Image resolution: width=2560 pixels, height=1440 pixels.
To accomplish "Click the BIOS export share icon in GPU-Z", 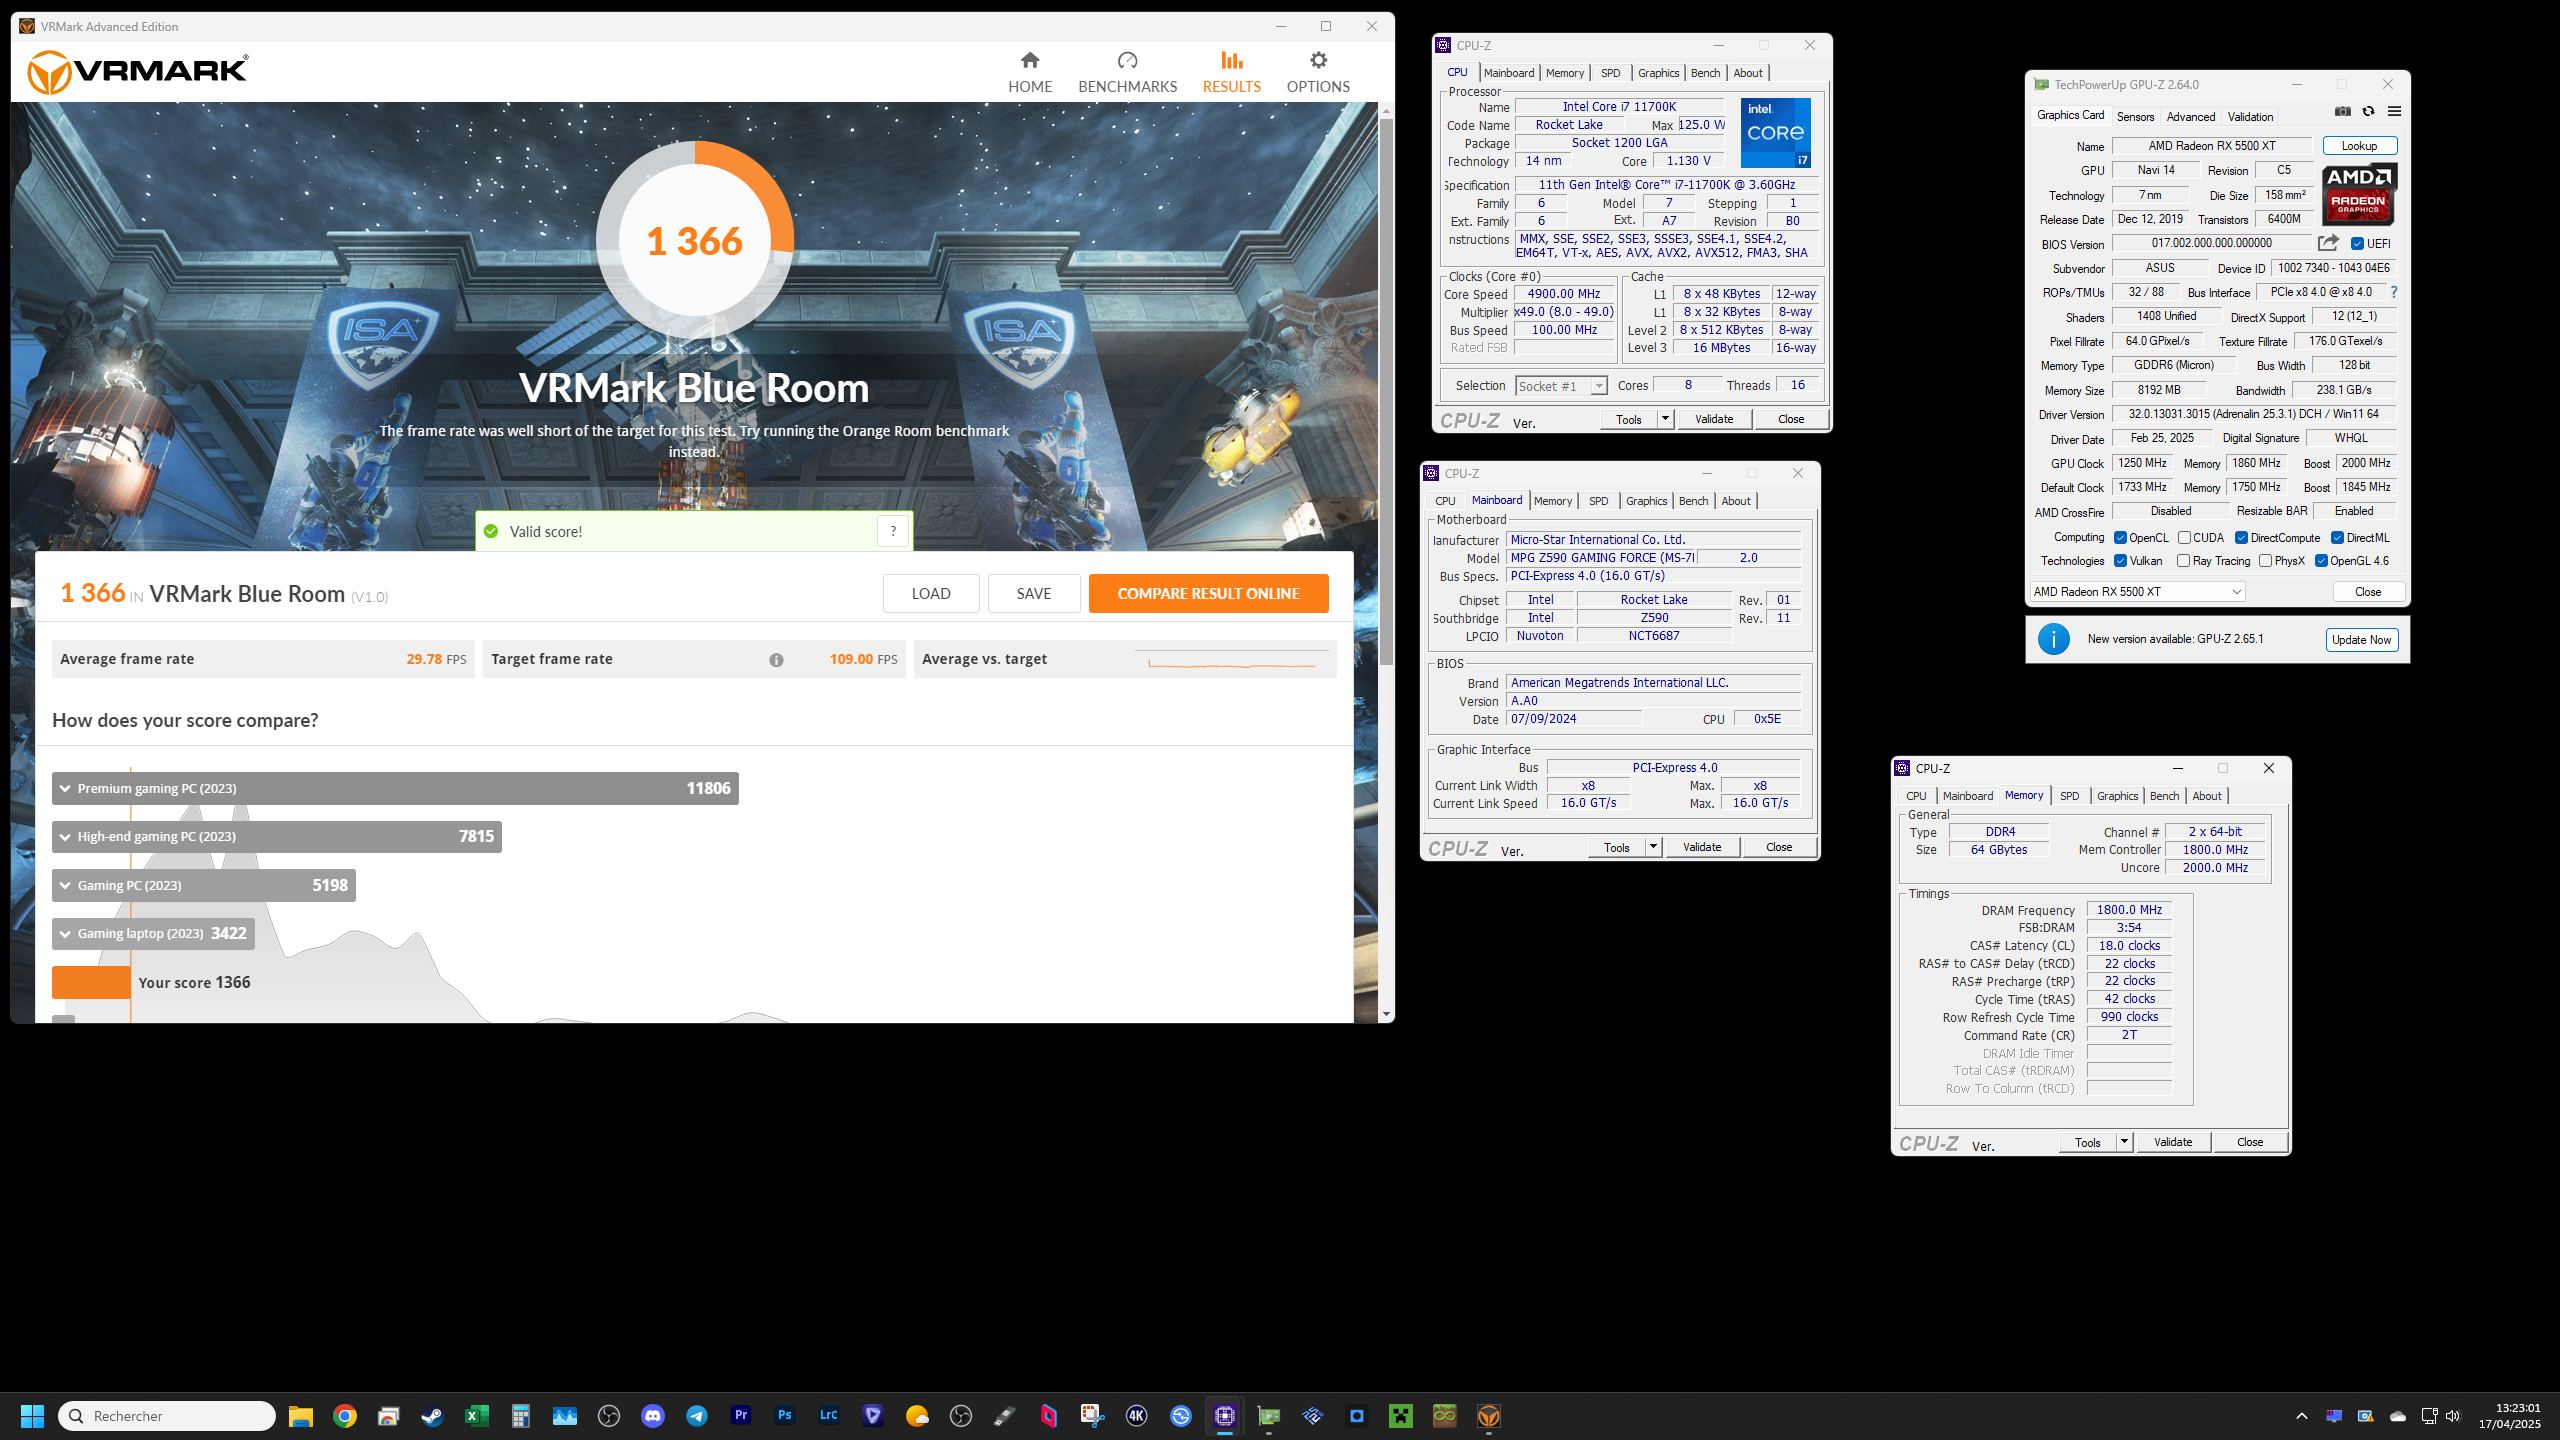I will pyautogui.click(x=2328, y=243).
